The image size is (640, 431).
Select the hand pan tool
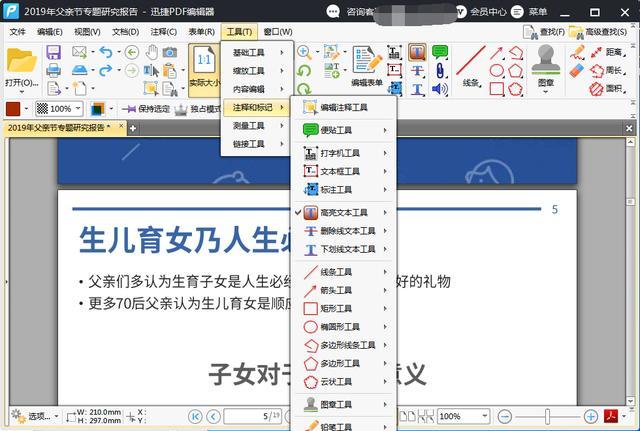point(152,52)
